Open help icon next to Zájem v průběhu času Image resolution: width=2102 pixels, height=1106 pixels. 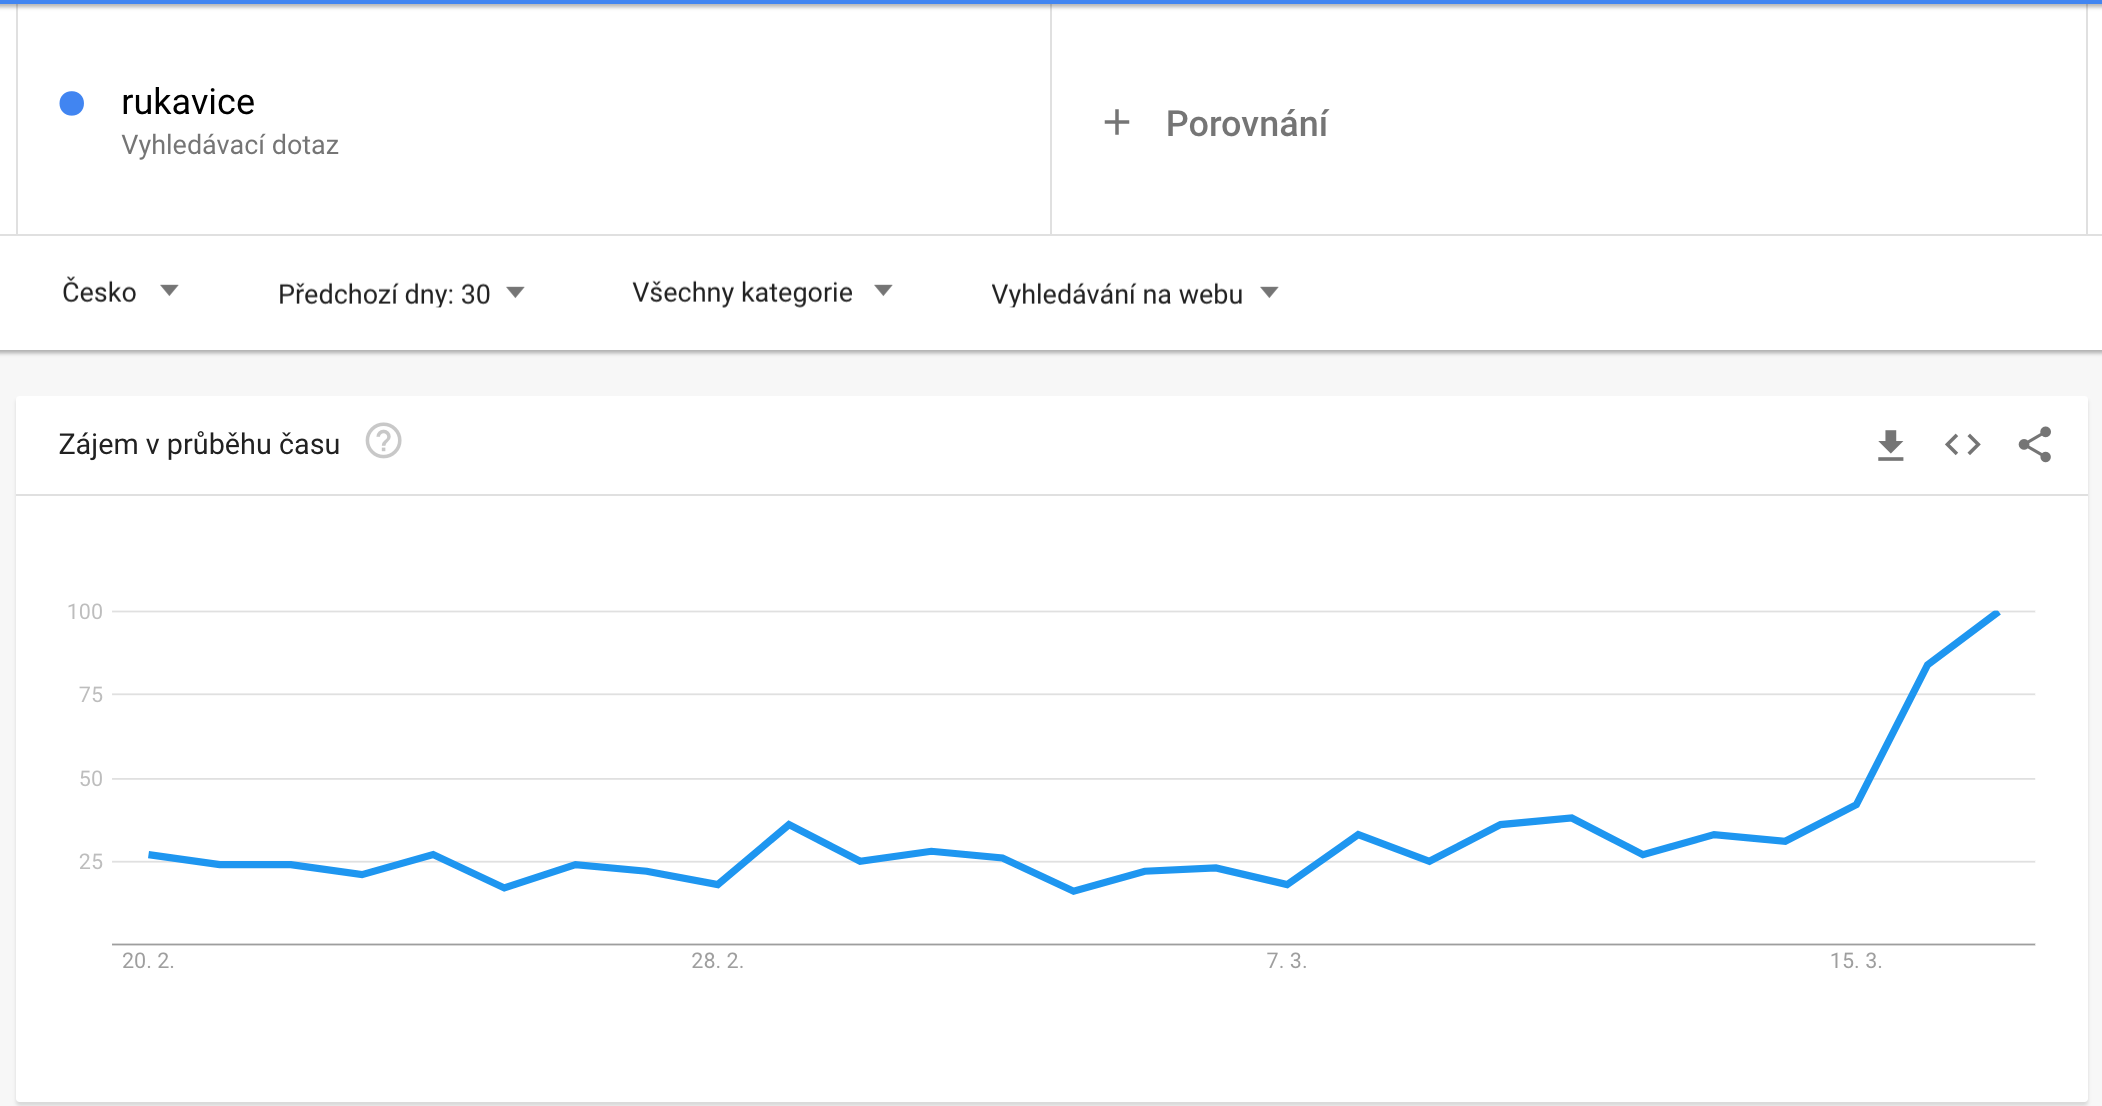[x=383, y=441]
